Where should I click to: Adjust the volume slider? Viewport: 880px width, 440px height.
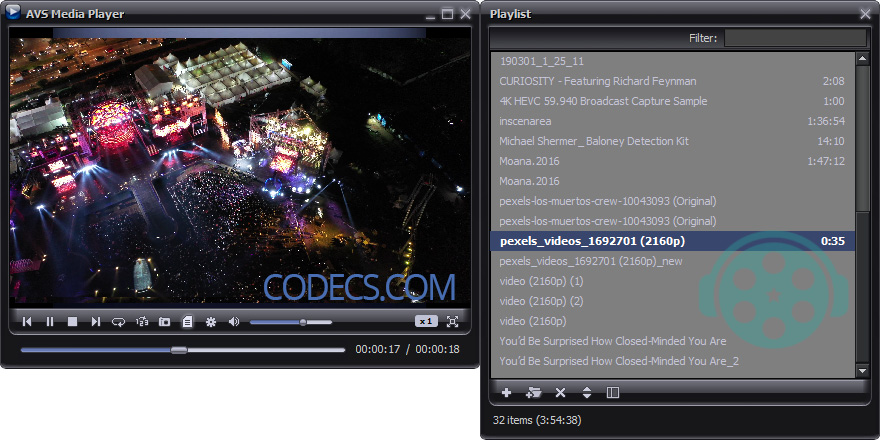click(x=291, y=322)
